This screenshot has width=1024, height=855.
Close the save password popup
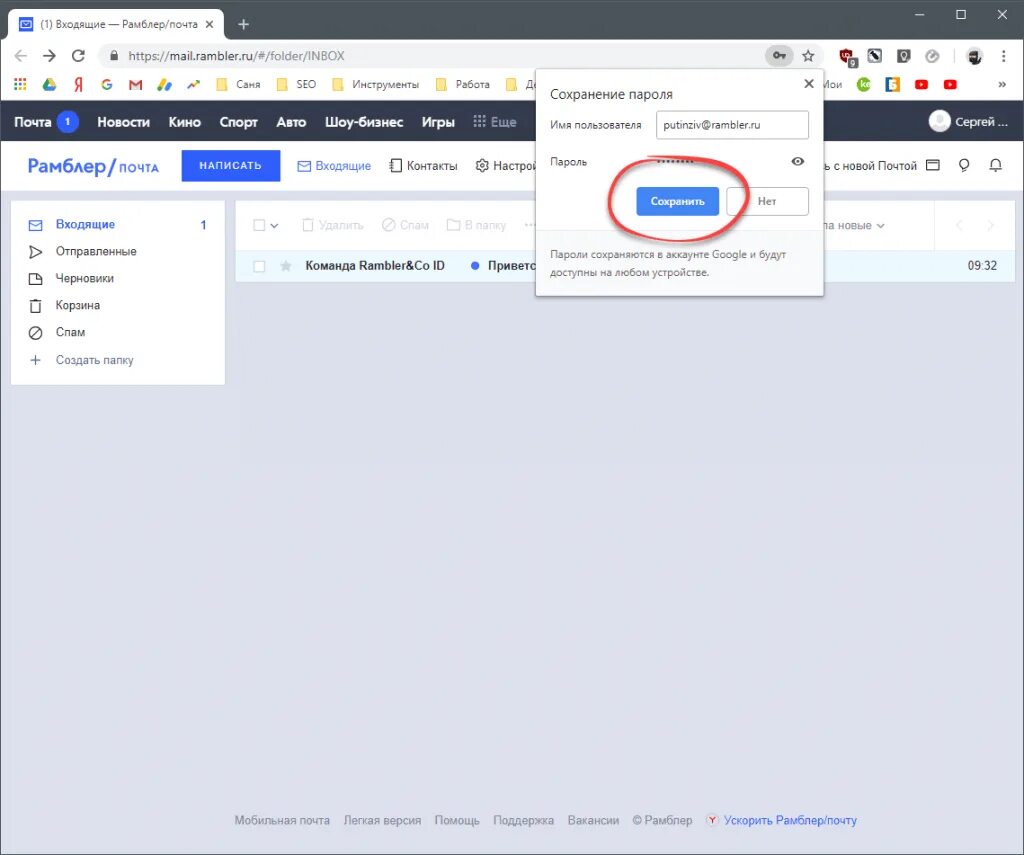click(x=808, y=84)
